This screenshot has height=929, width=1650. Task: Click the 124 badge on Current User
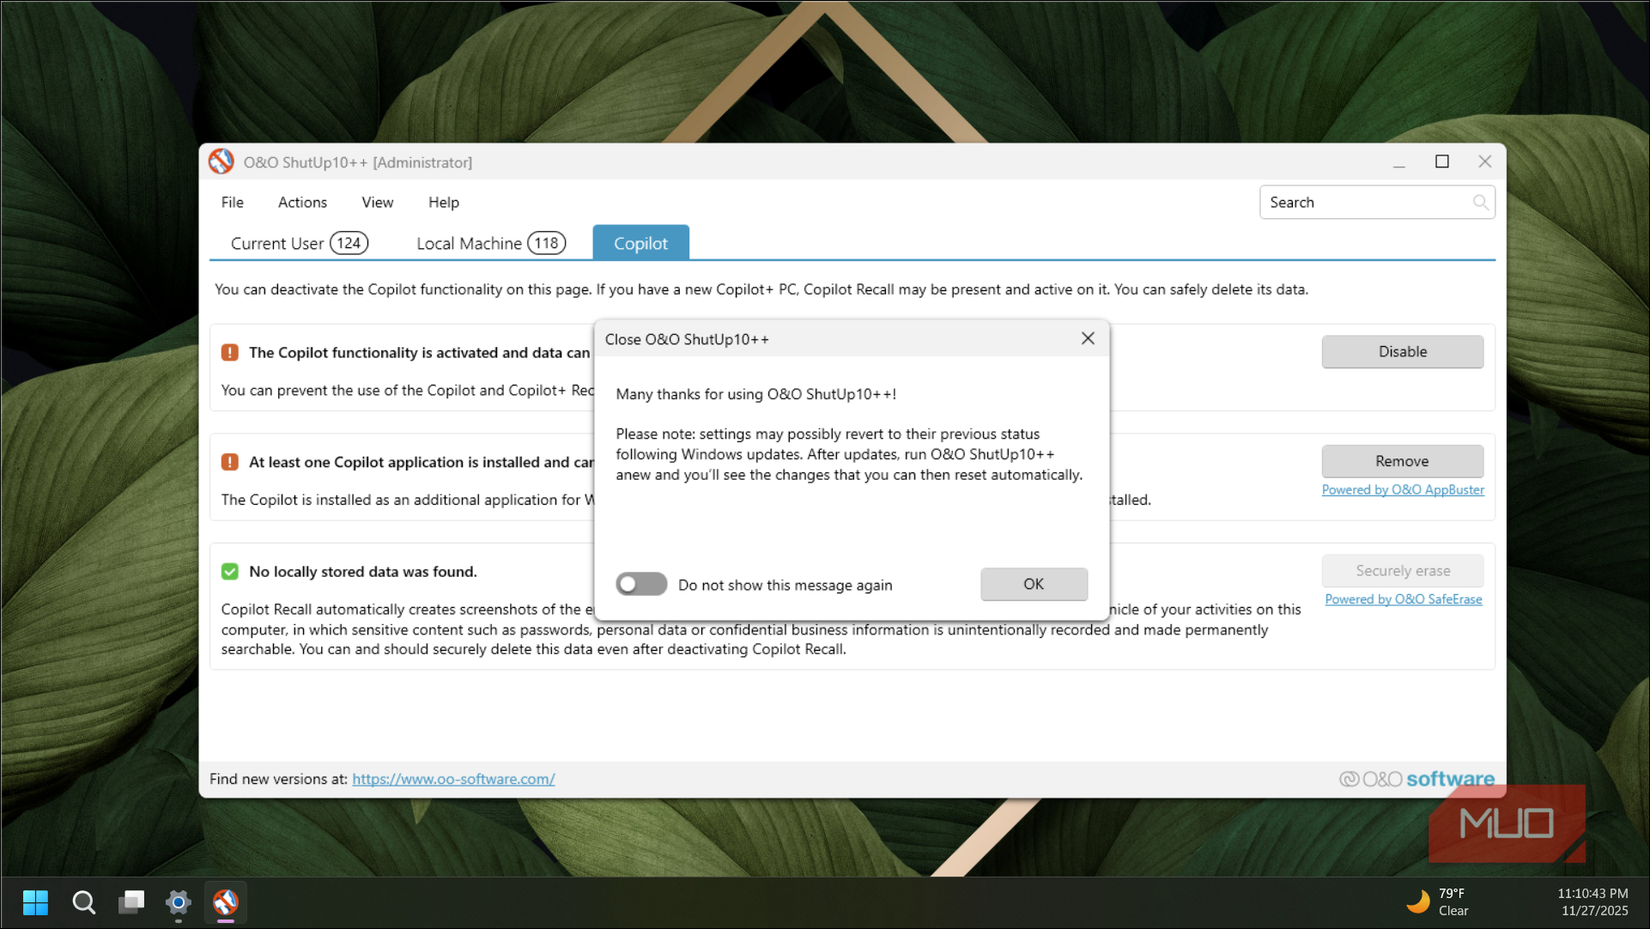click(x=349, y=243)
